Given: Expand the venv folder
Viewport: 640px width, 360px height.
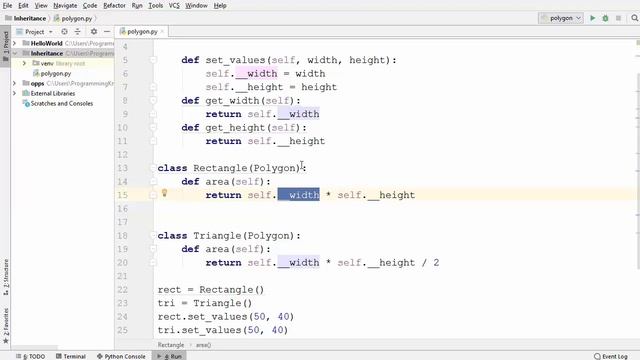Looking at the screenshot, I should point(24,63).
